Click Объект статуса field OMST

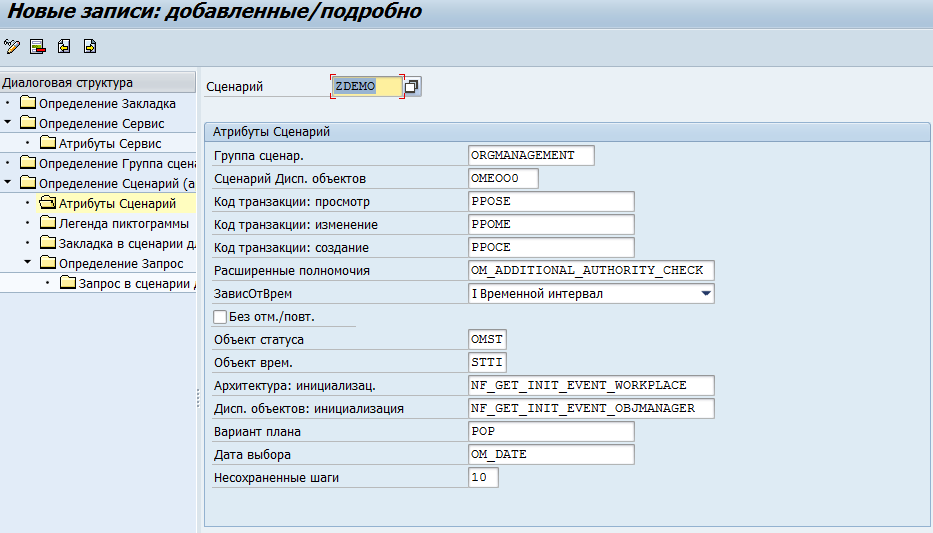tap(487, 339)
